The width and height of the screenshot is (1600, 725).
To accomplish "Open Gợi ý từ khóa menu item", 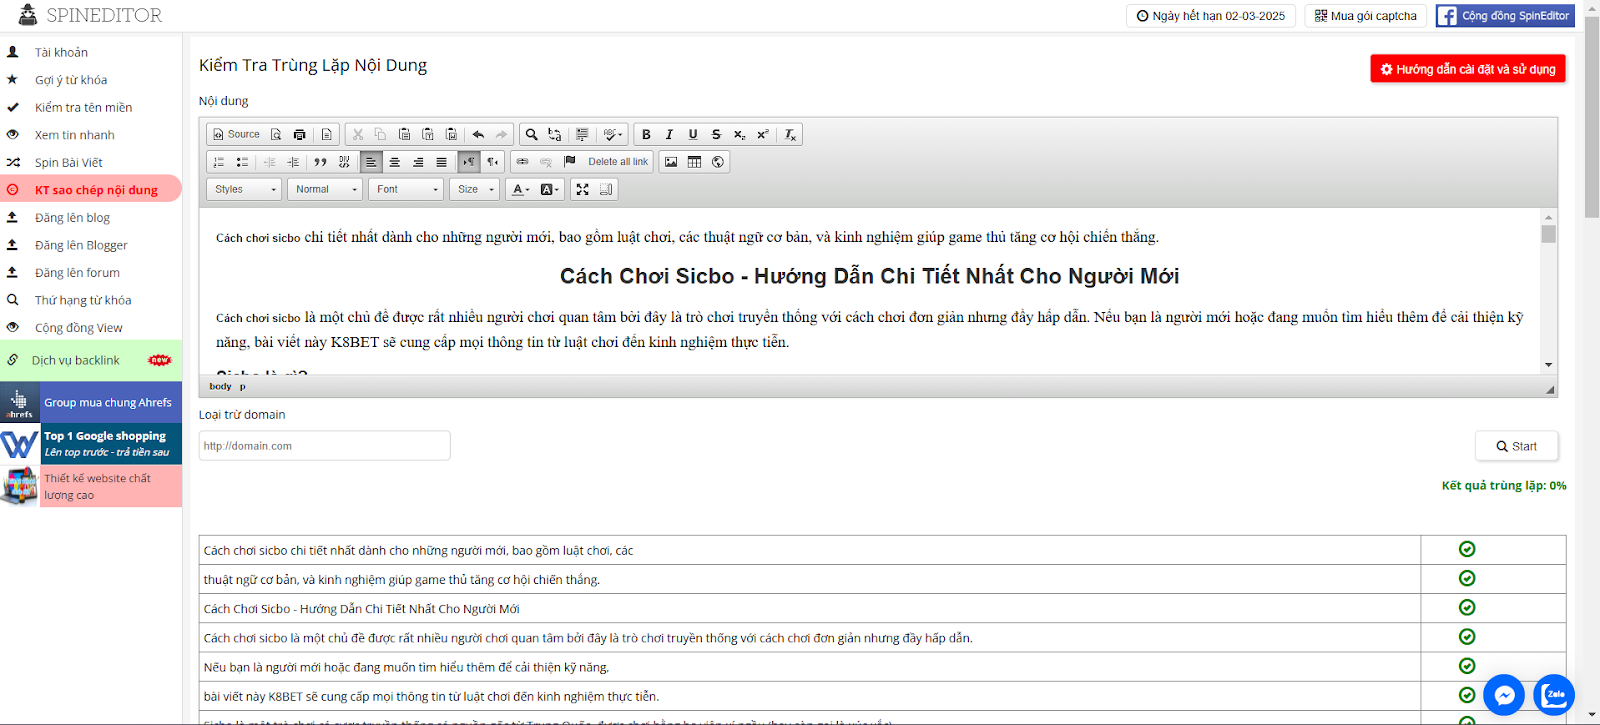I will pyautogui.click(x=71, y=80).
